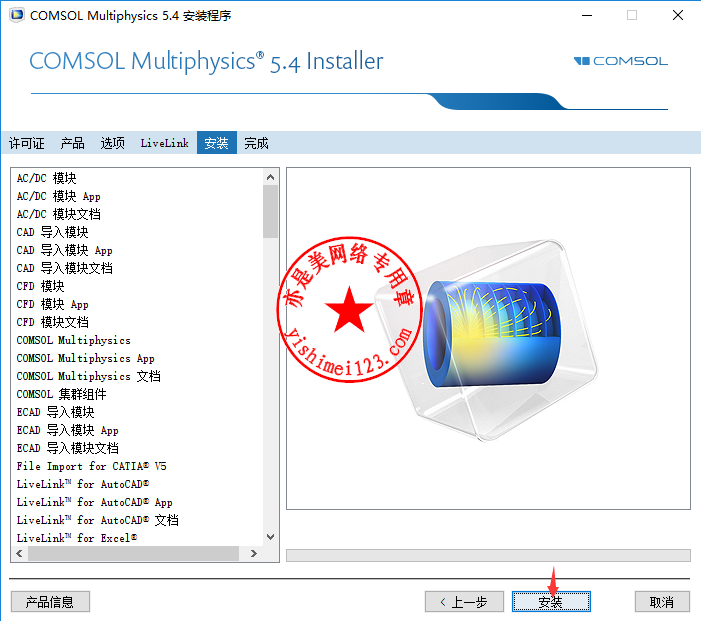
Task: Switch to the 完成 tab
Action: [256, 143]
